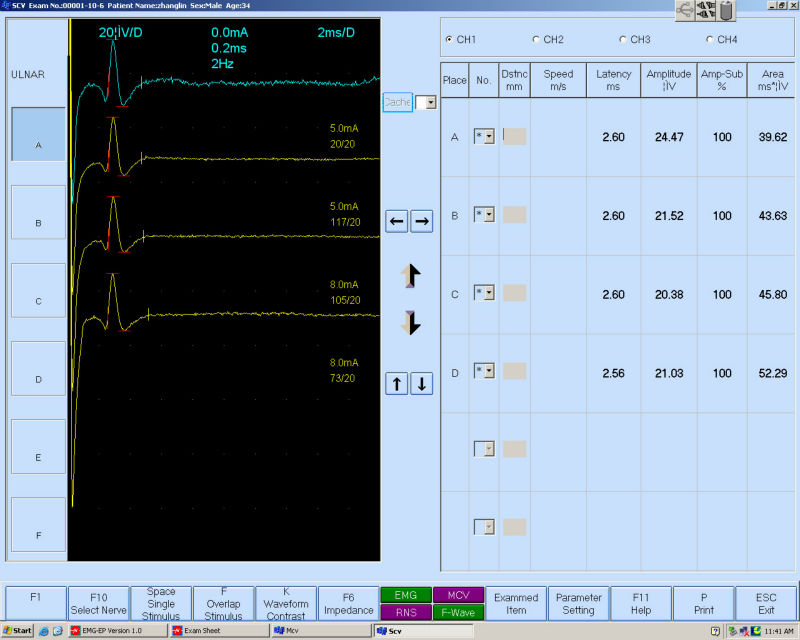
Task: Click the large downward gain arrow
Action: point(411,323)
